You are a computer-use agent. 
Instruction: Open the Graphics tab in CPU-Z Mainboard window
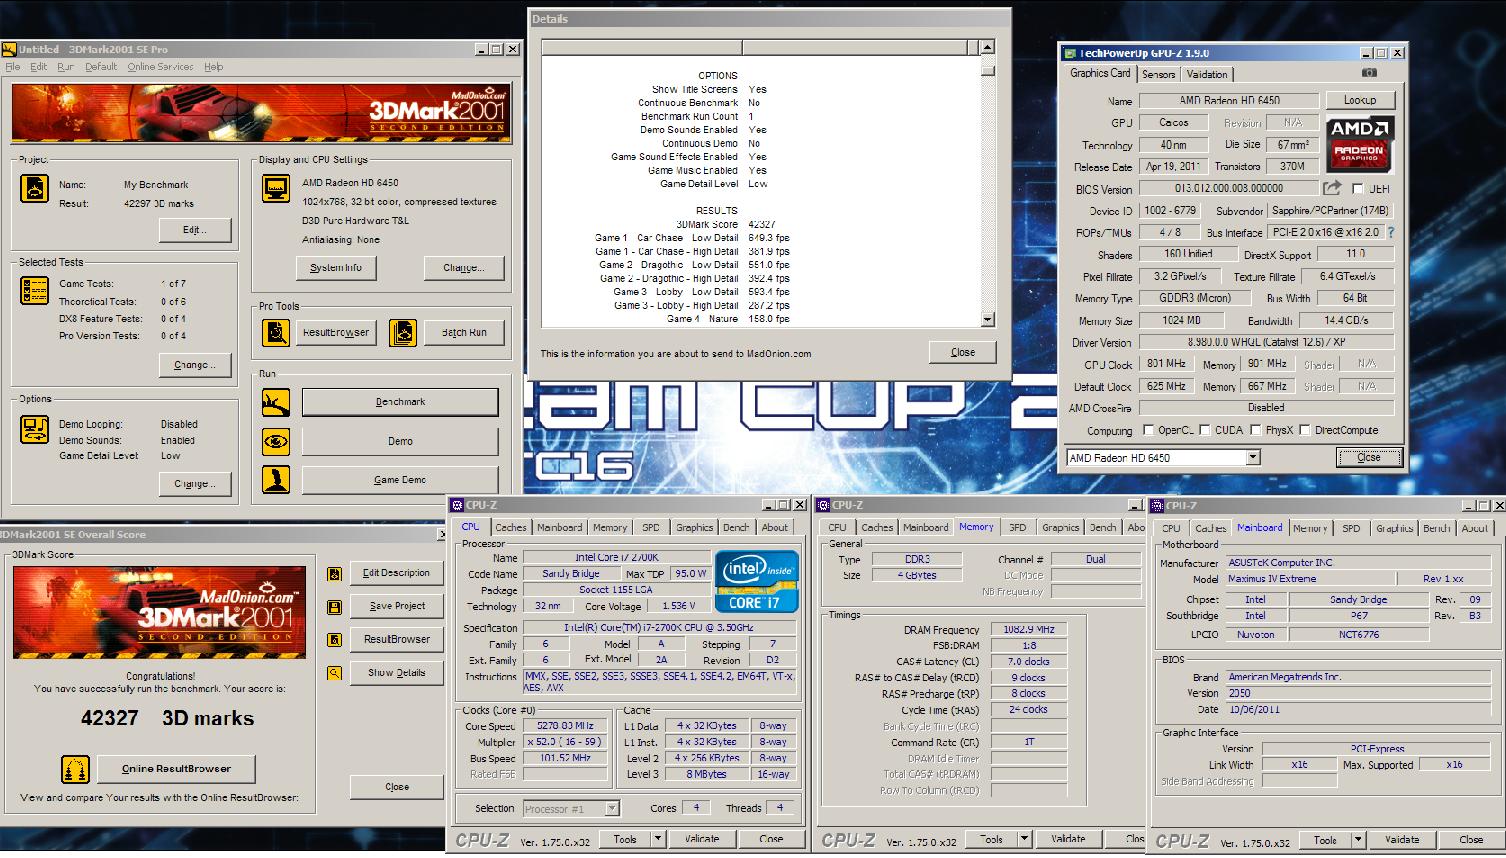[1394, 528]
